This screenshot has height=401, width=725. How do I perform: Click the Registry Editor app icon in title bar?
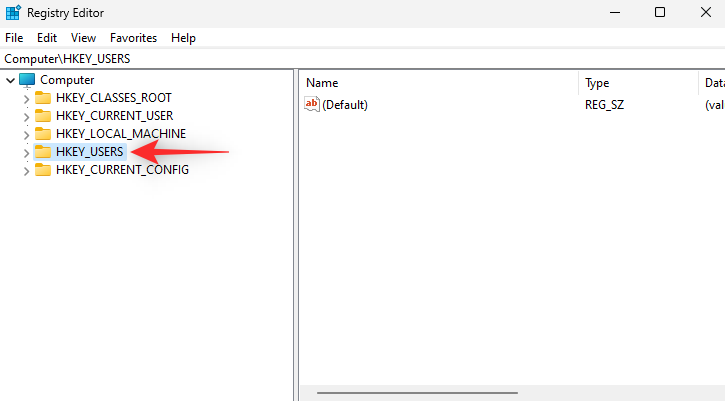pyautogui.click(x=13, y=12)
